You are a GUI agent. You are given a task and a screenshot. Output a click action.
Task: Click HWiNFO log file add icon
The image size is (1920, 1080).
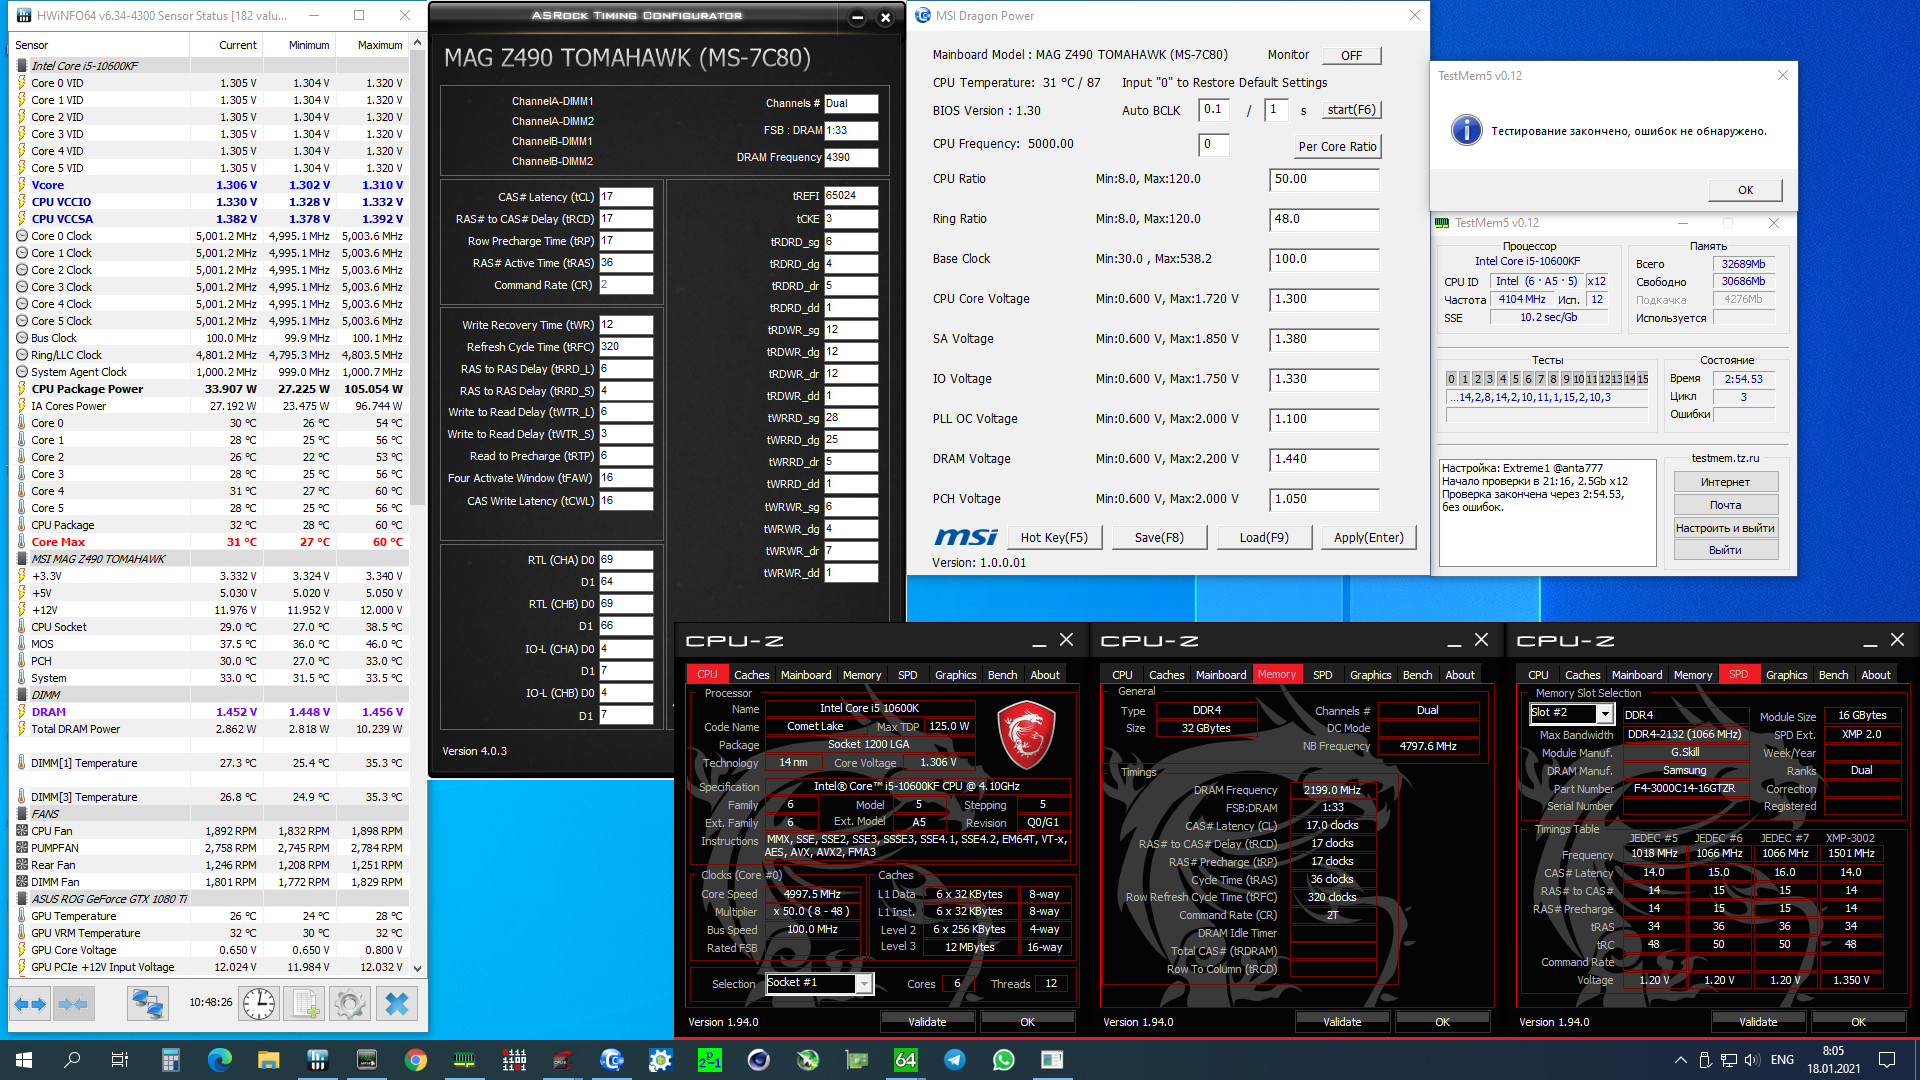[305, 1003]
